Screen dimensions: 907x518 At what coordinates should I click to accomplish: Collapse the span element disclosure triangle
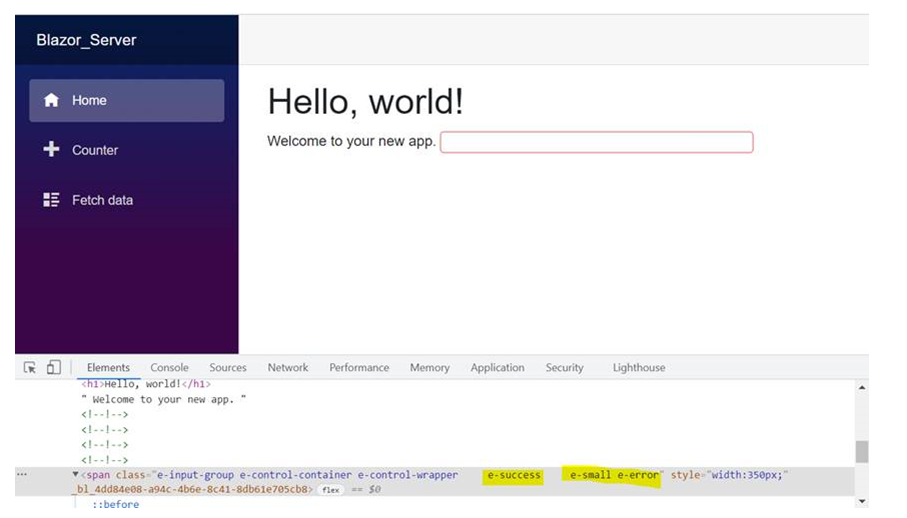[76, 475]
